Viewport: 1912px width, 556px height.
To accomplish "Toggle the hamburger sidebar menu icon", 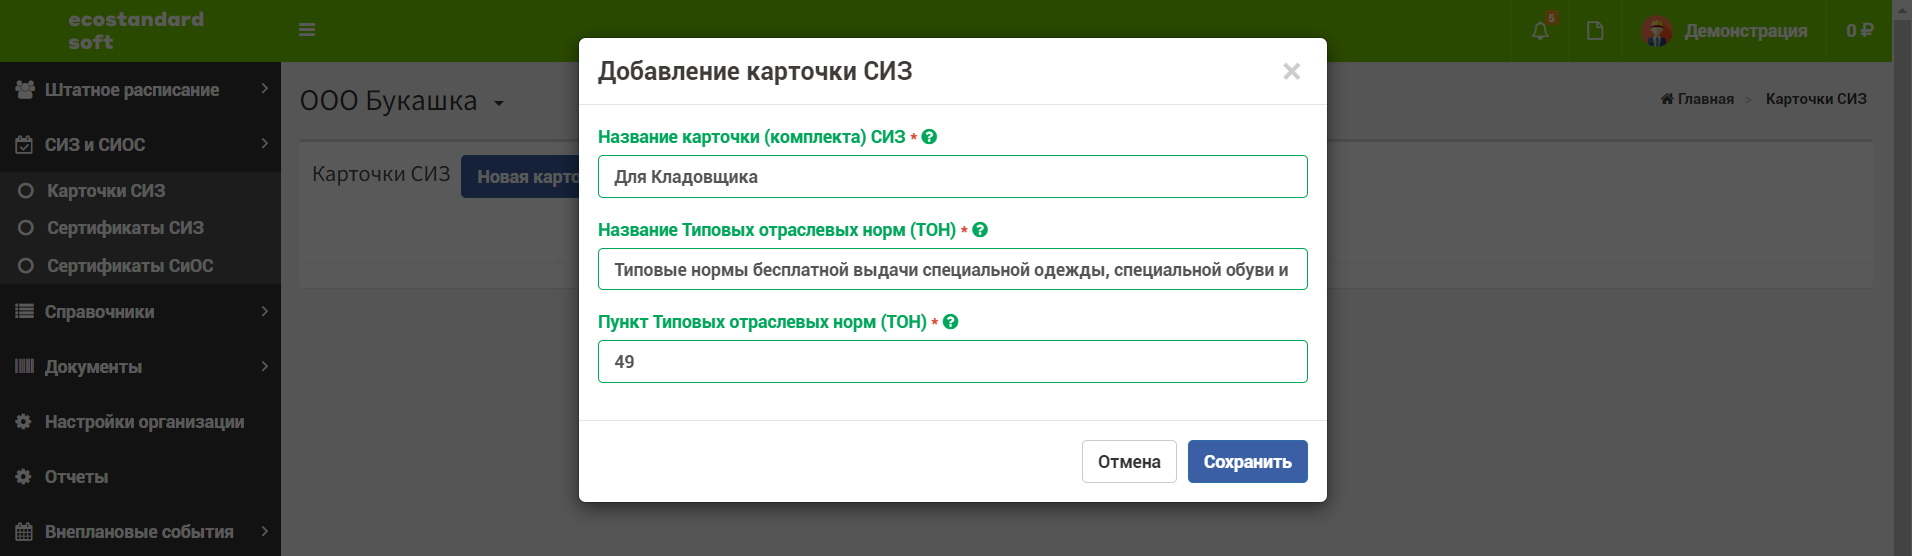I will click(x=307, y=30).
